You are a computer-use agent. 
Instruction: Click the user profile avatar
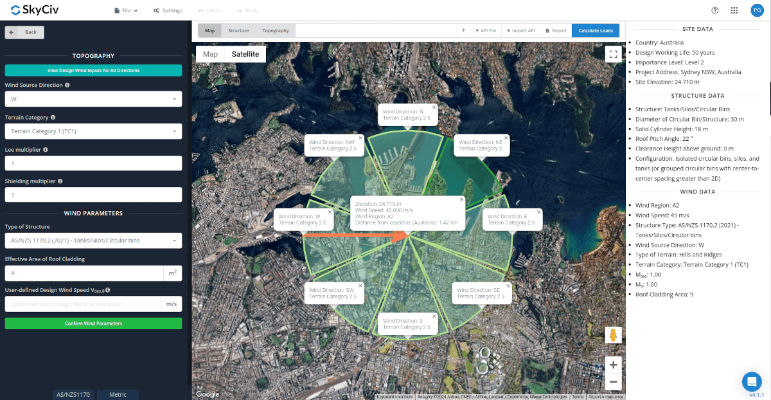756,9
